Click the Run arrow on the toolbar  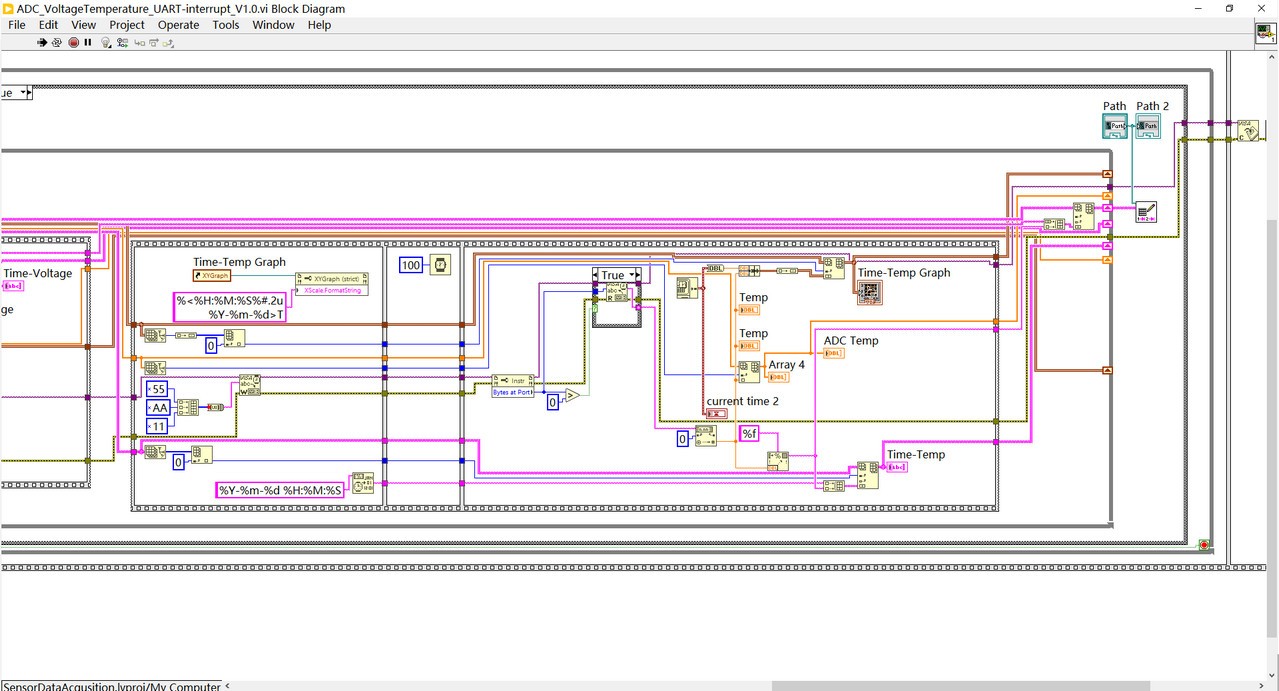[x=41, y=42]
